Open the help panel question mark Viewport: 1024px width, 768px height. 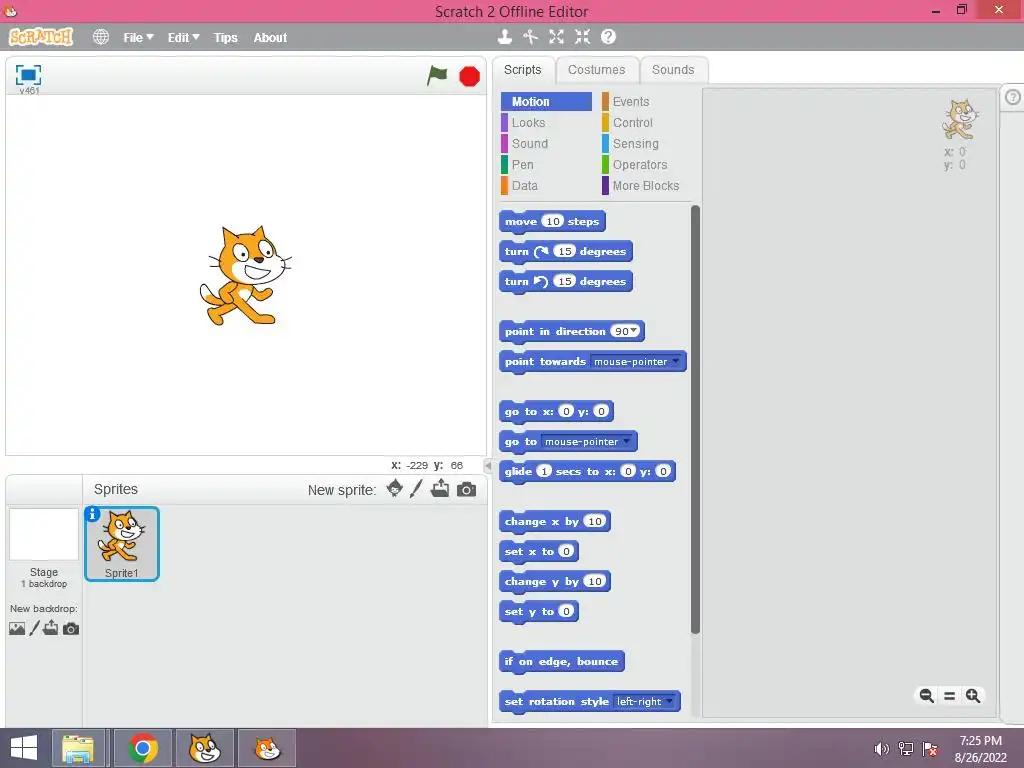point(1012,97)
